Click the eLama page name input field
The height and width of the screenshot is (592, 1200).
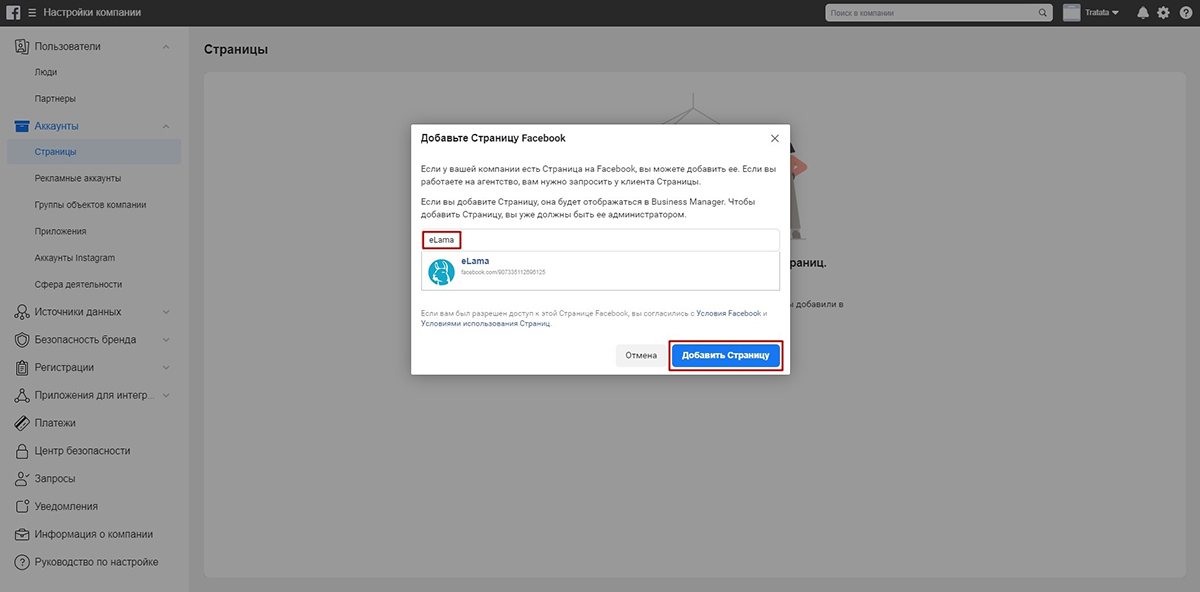pos(600,240)
